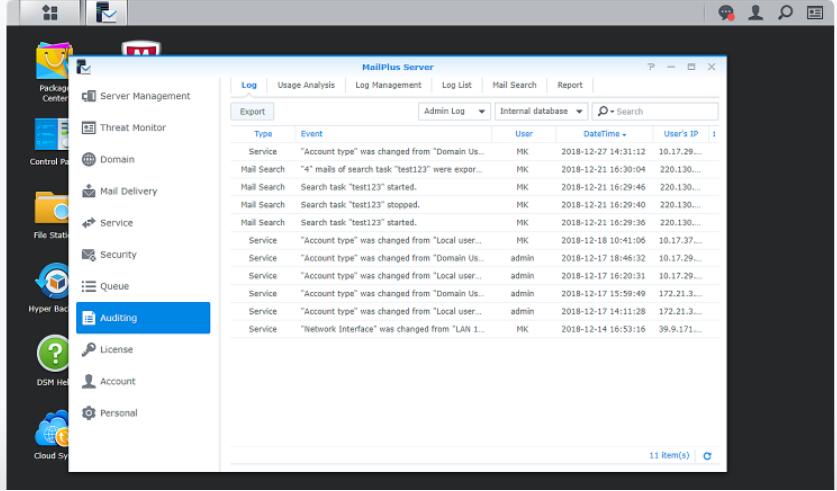Open Personal settings
Image resolution: width=837 pixels, height=491 pixels.
coord(143,413)
